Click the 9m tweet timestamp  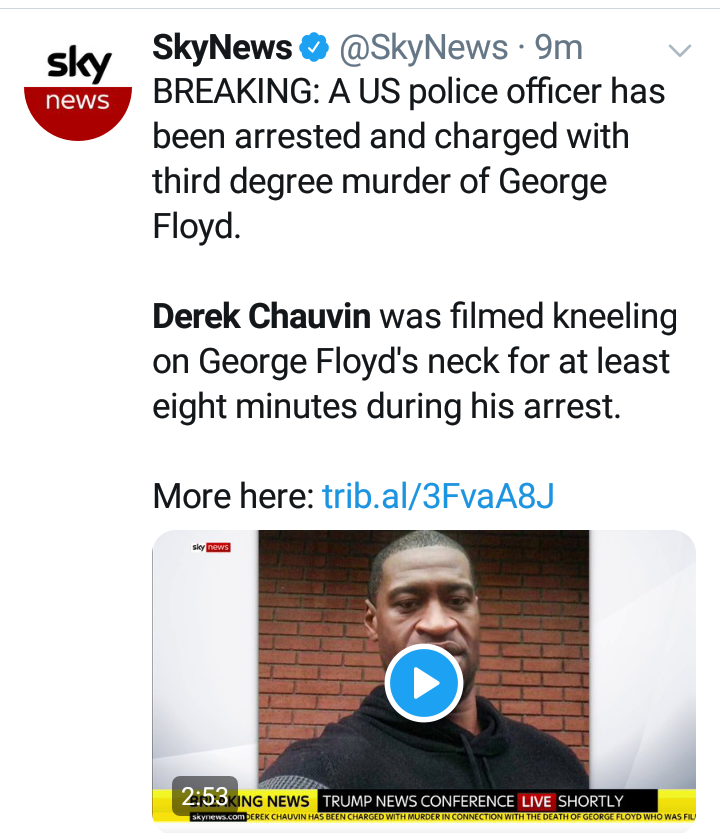tap(560, 47)
